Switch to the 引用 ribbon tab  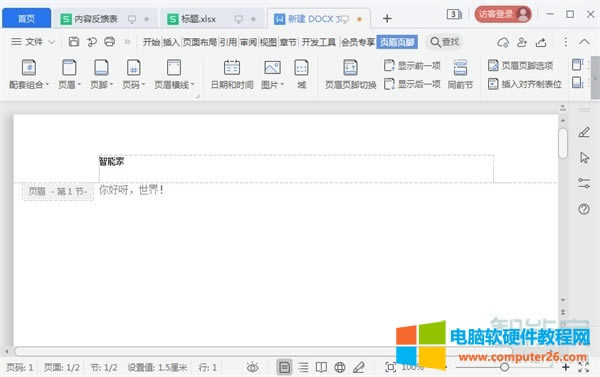[x=228, y=42]
